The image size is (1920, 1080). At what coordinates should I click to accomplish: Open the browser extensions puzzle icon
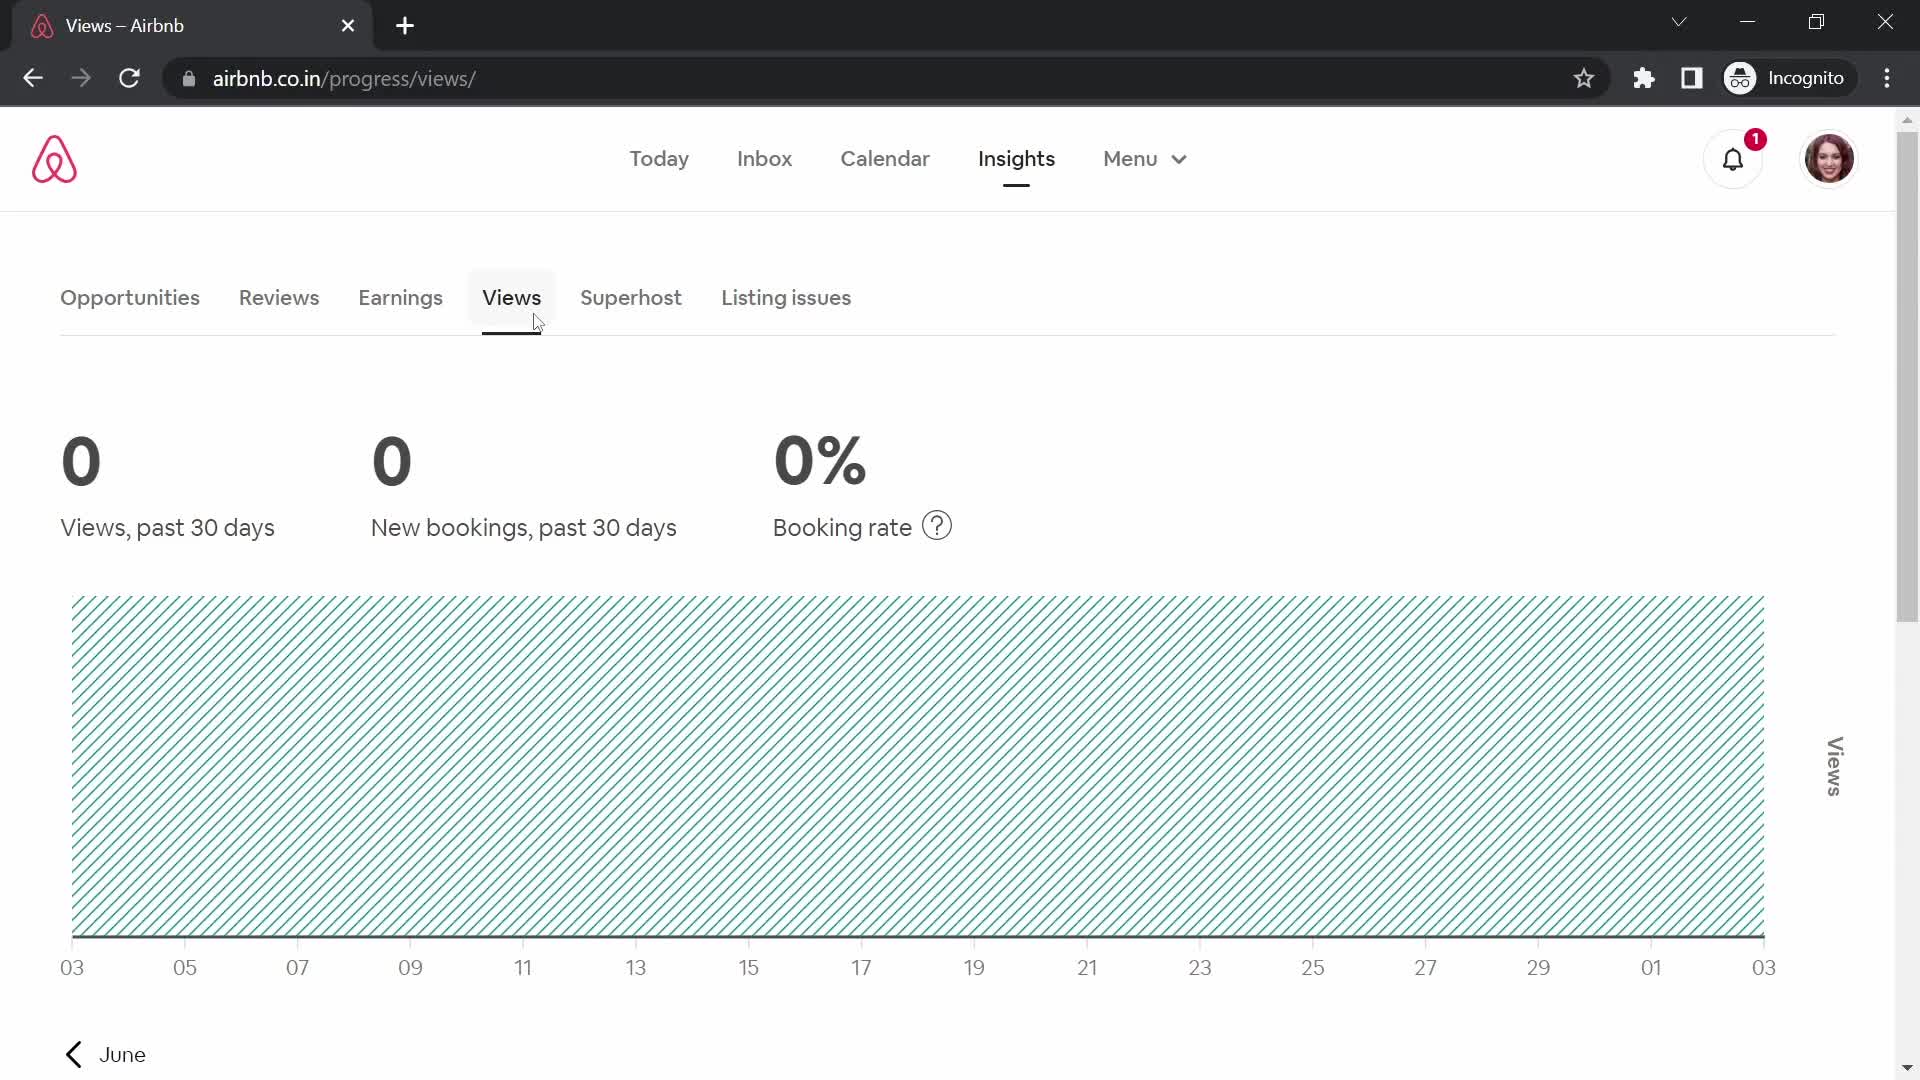[1644, 78]
